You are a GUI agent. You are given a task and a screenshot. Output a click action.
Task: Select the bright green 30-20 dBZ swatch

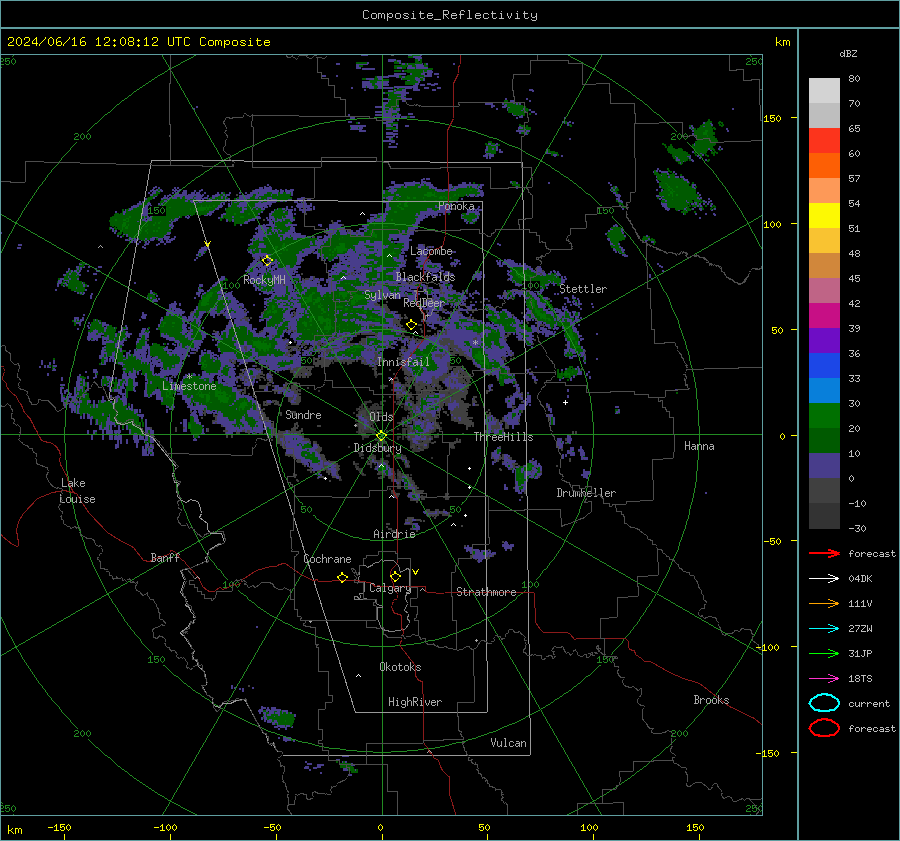(824, 416)
